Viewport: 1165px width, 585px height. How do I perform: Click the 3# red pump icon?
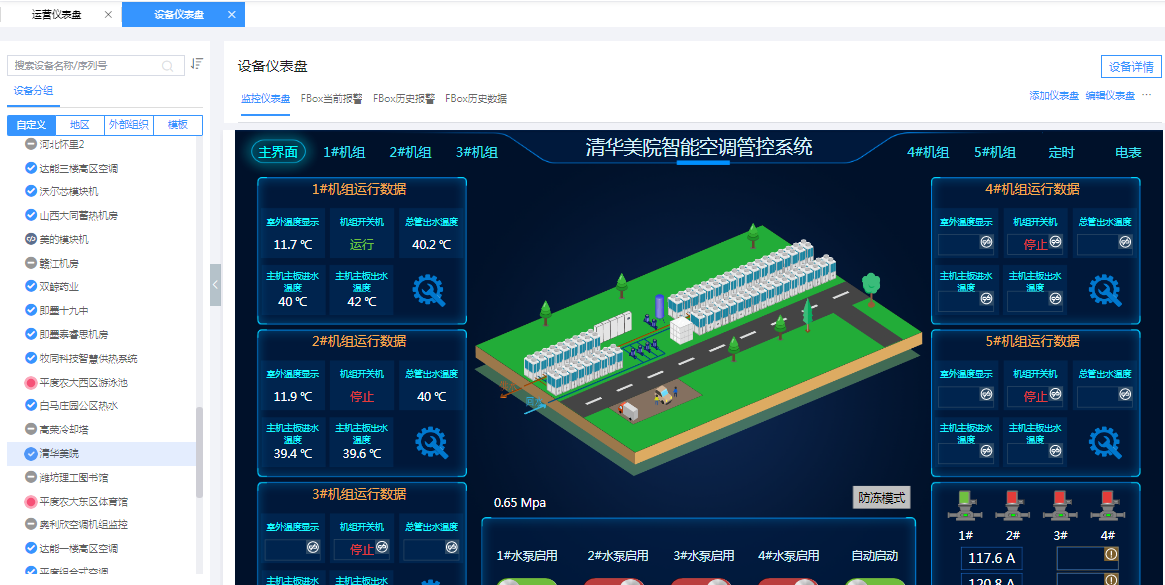pyautogui.click(x=1060, y=506)
